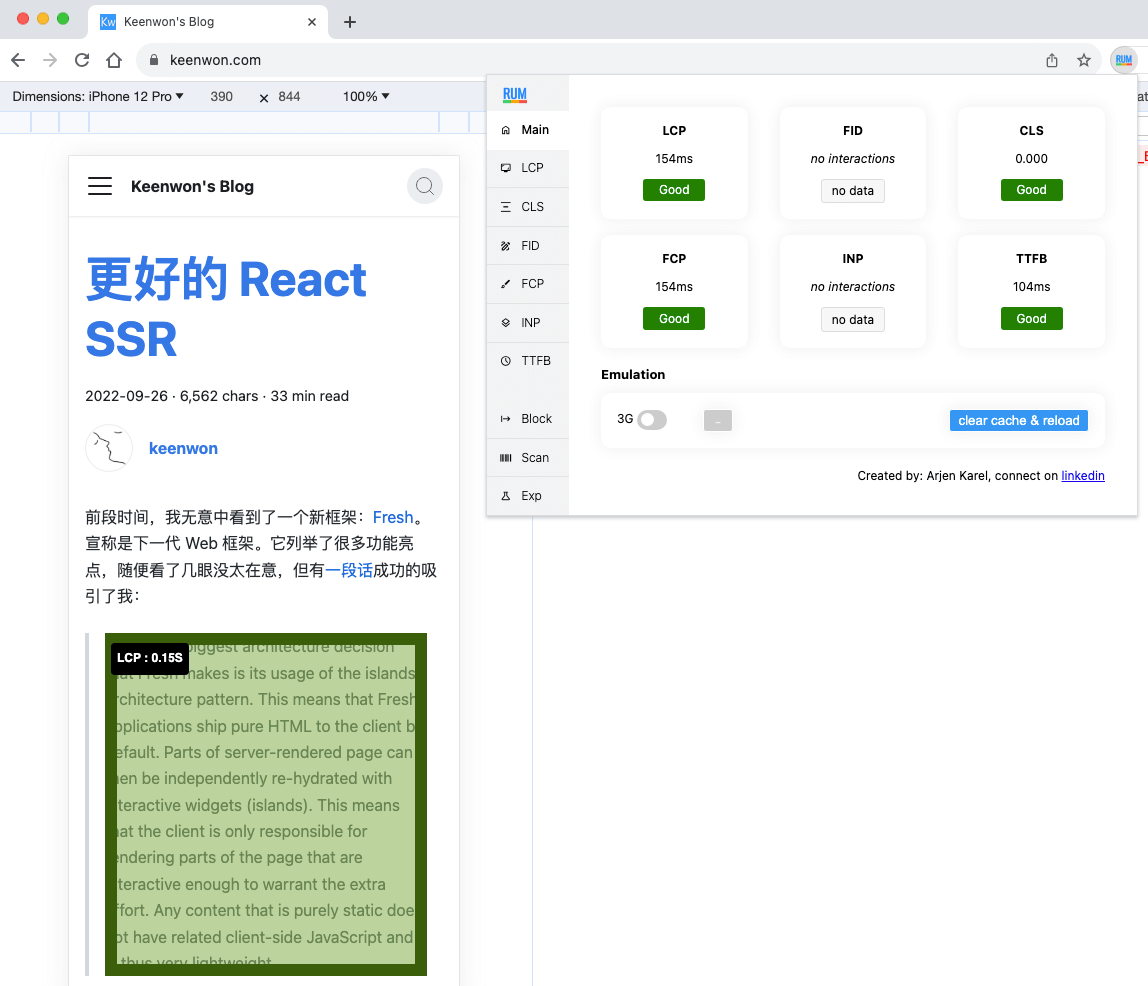Go to the browser home page
1148x986 pixels.
click(114, 60)
